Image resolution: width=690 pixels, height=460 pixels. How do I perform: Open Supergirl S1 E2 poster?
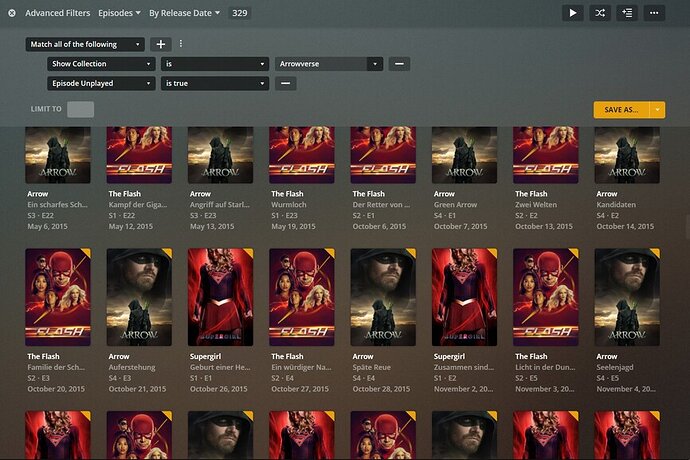click(x=464, y=297)
